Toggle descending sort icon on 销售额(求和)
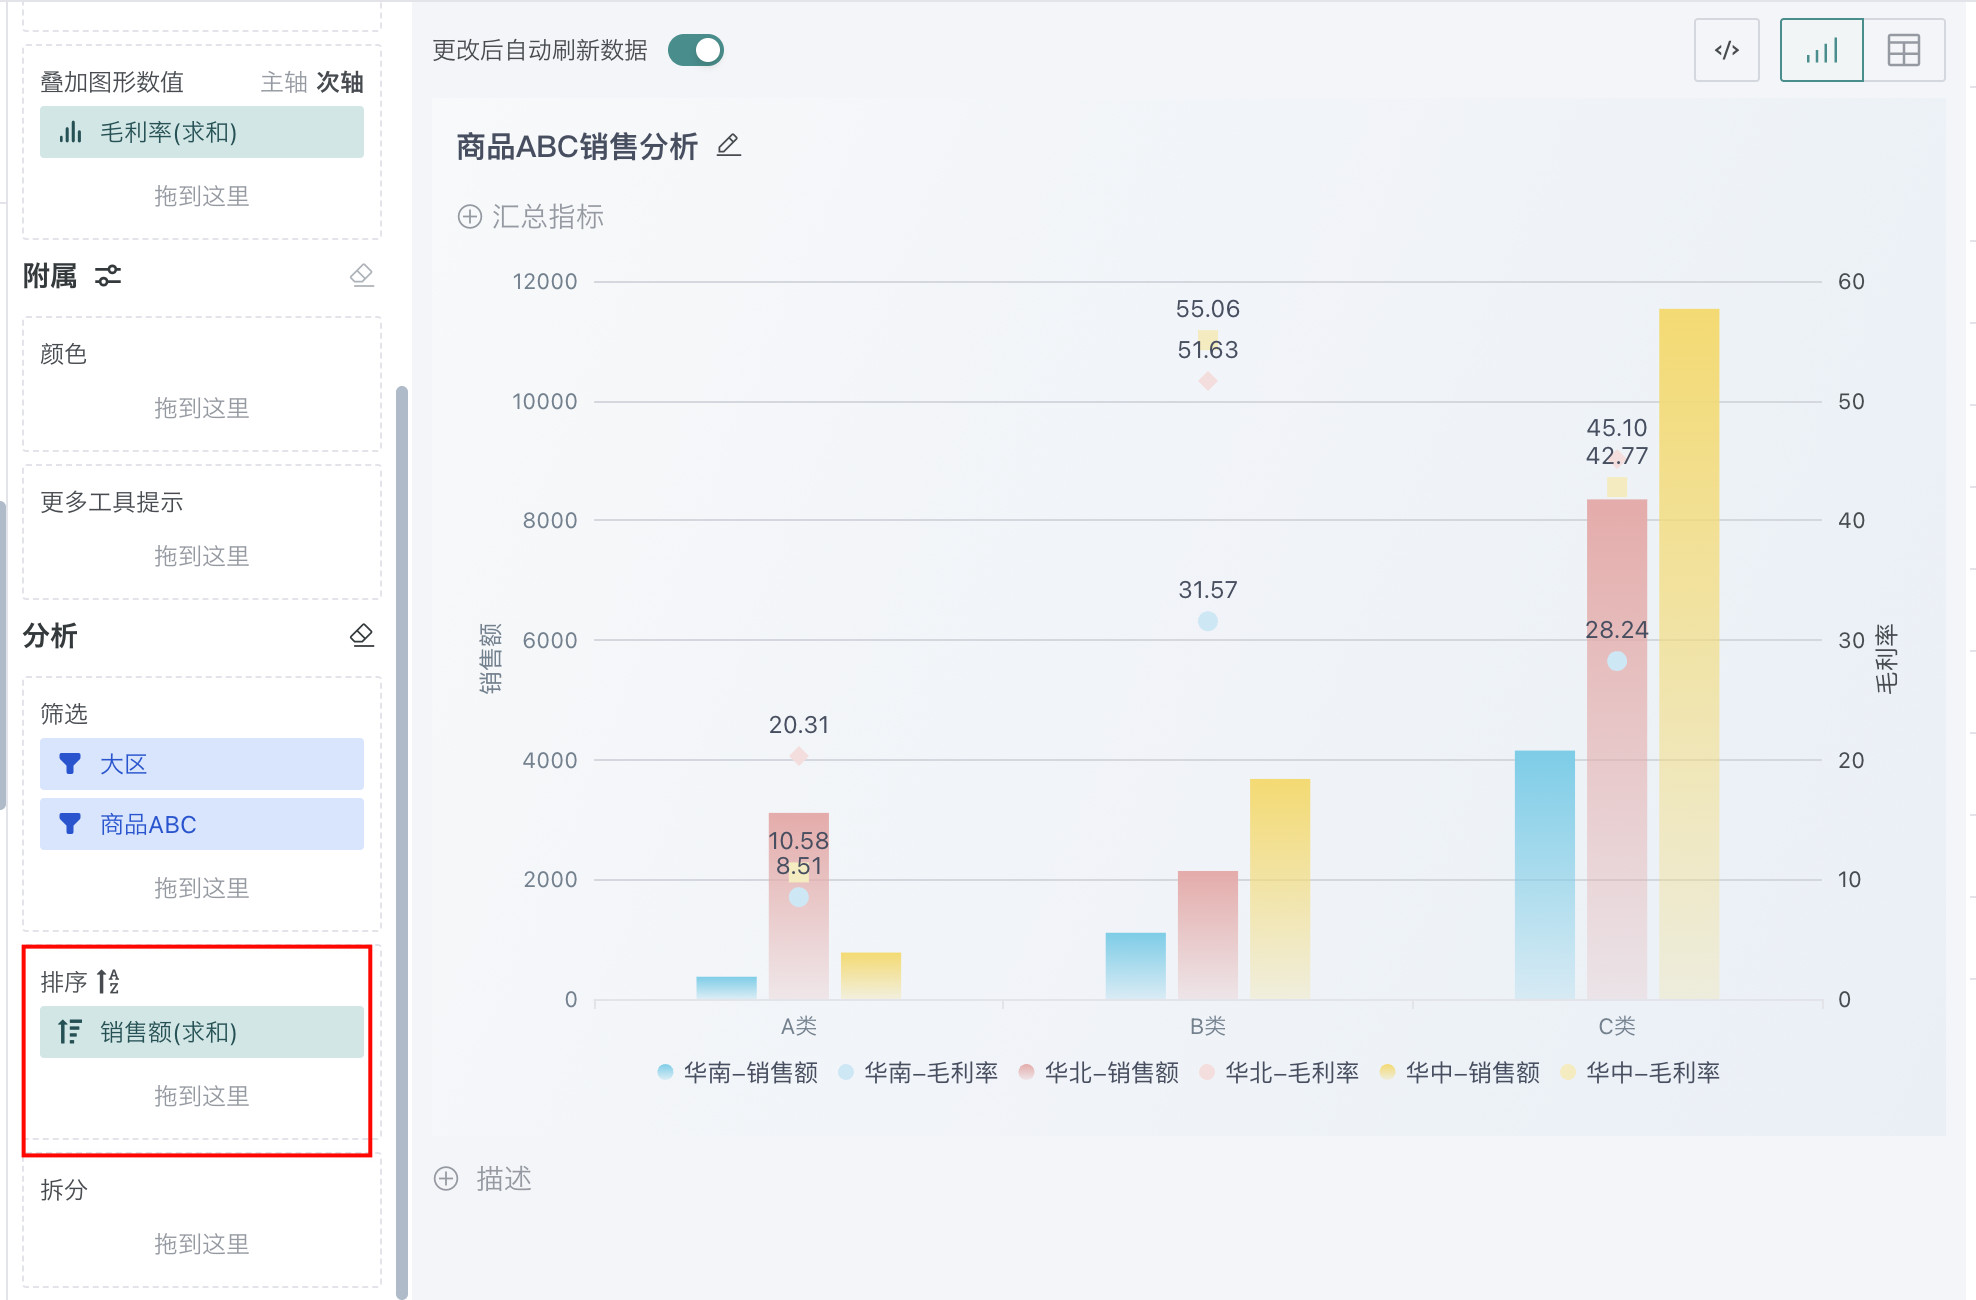Viewport: 1976px width, 1300px height. (x=70, y=1031)
